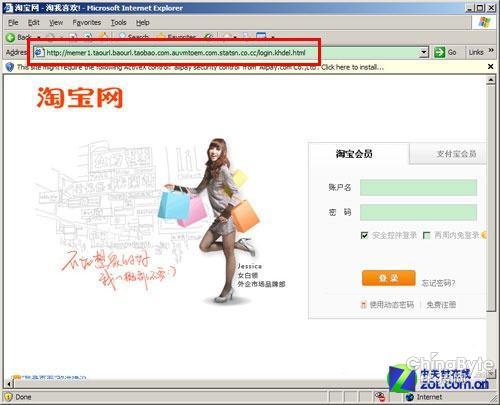Open the Help menu
Image resolution: width=500 pixels, height=405 pixels.
[143, 23]
